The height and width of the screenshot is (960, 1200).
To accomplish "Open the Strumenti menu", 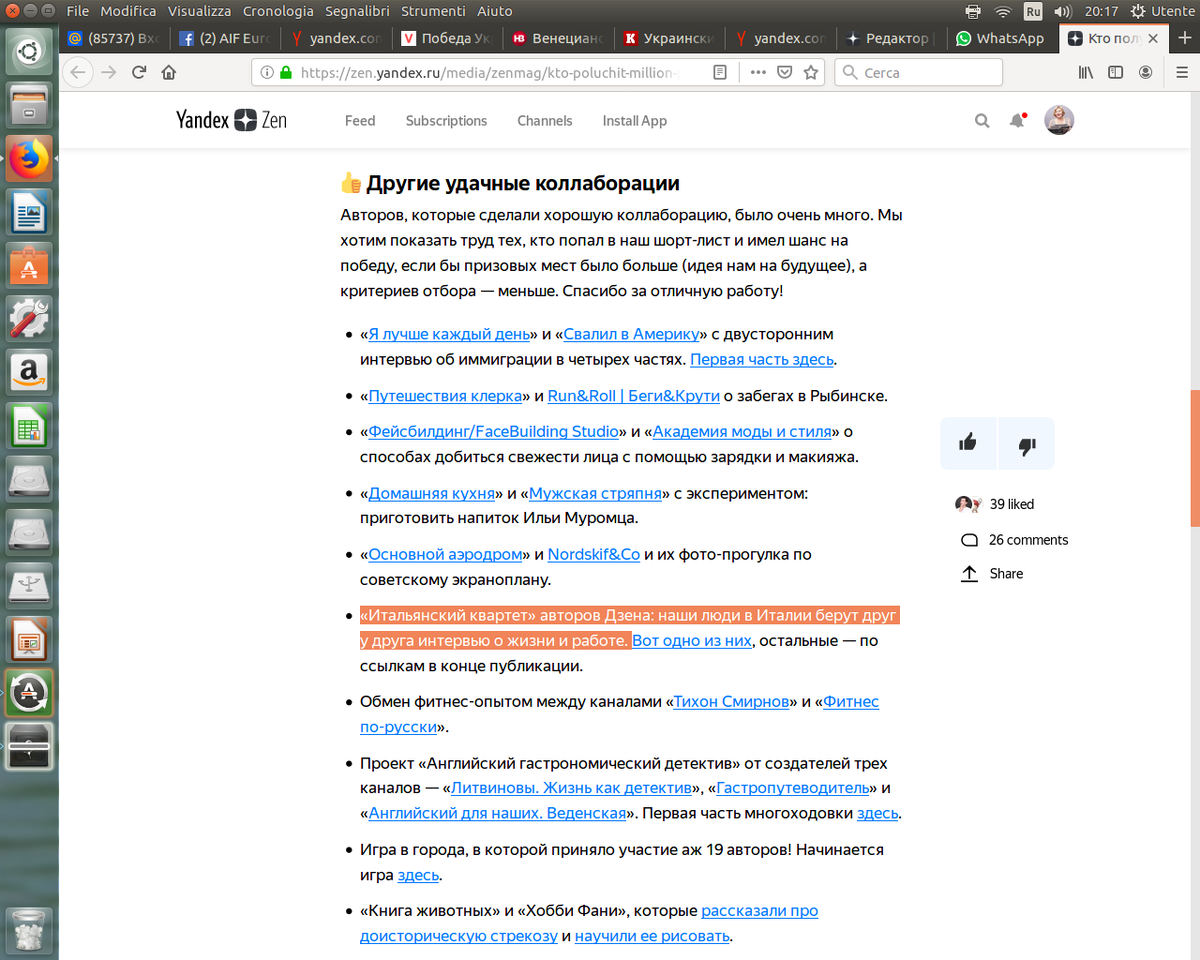I will tap(433, 11).
